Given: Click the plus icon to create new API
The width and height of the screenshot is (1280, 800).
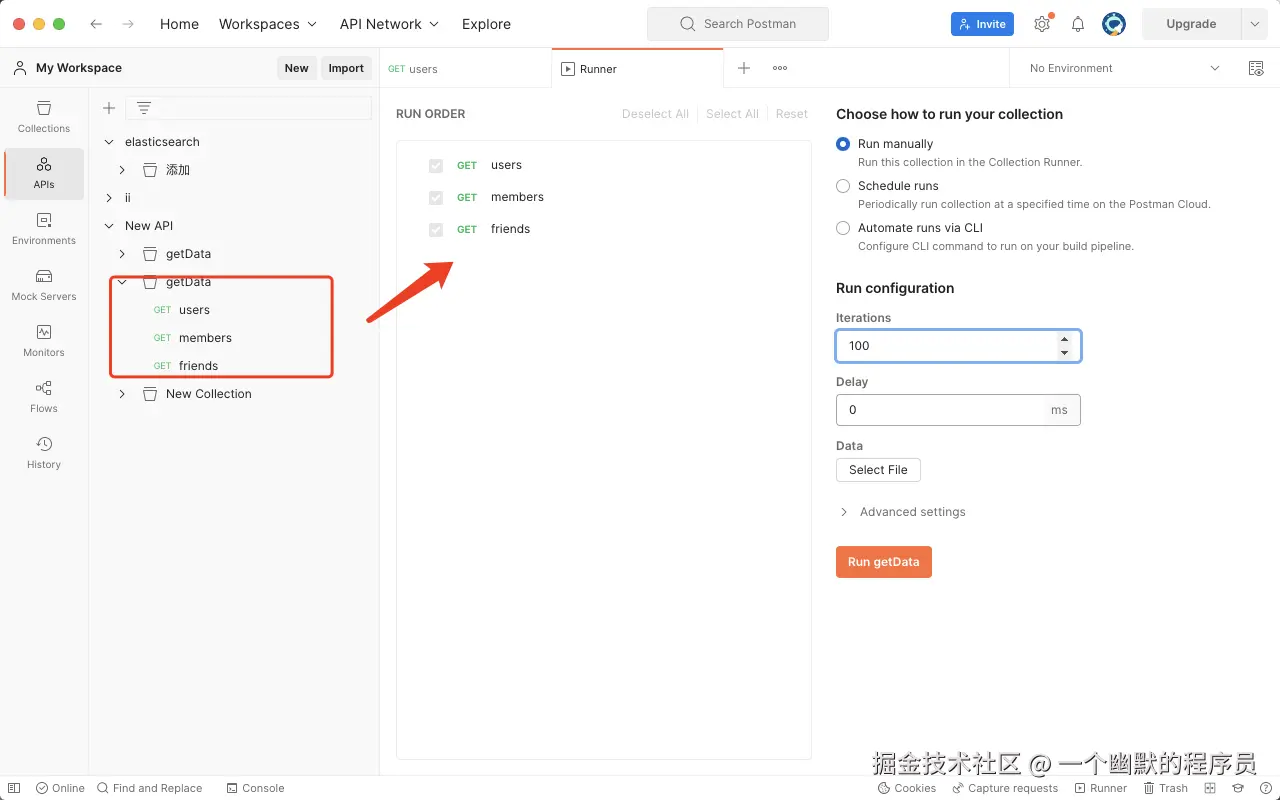Looking at the screenshot, I should tap(109, 108).
